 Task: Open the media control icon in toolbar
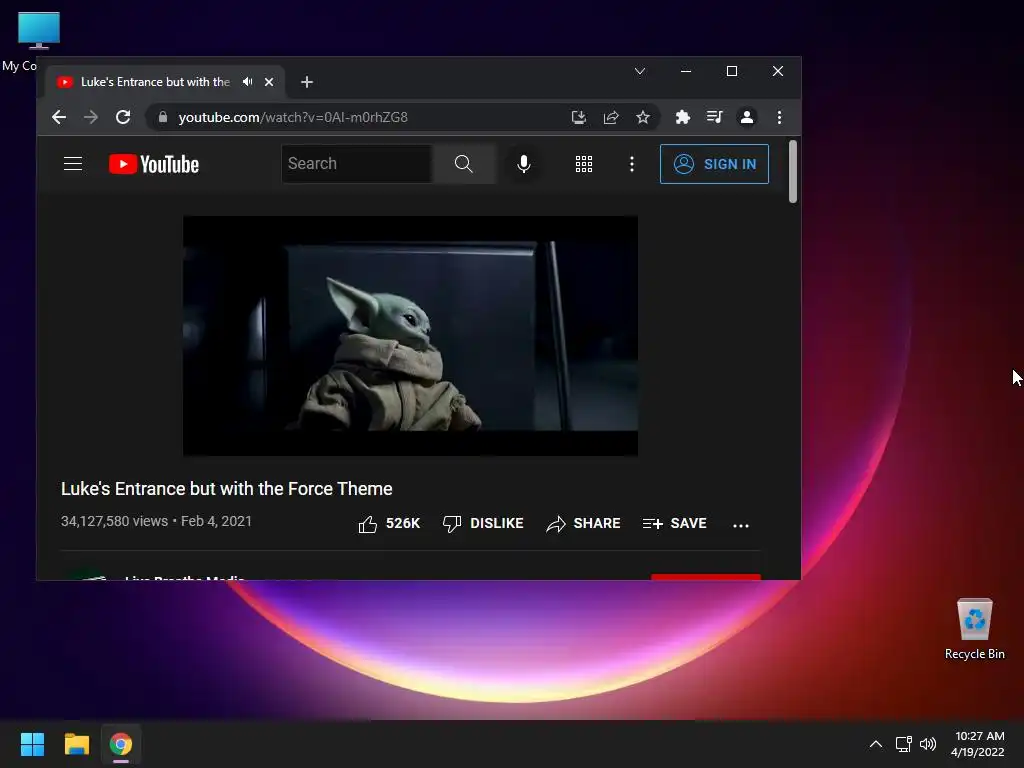[714, 118]
